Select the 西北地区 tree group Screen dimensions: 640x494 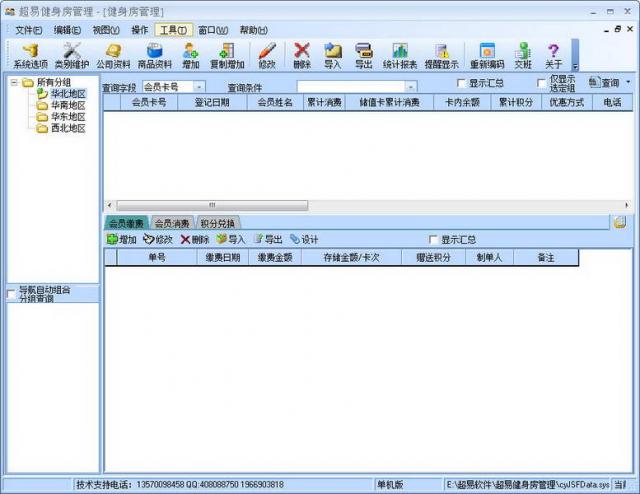point(68,128)
